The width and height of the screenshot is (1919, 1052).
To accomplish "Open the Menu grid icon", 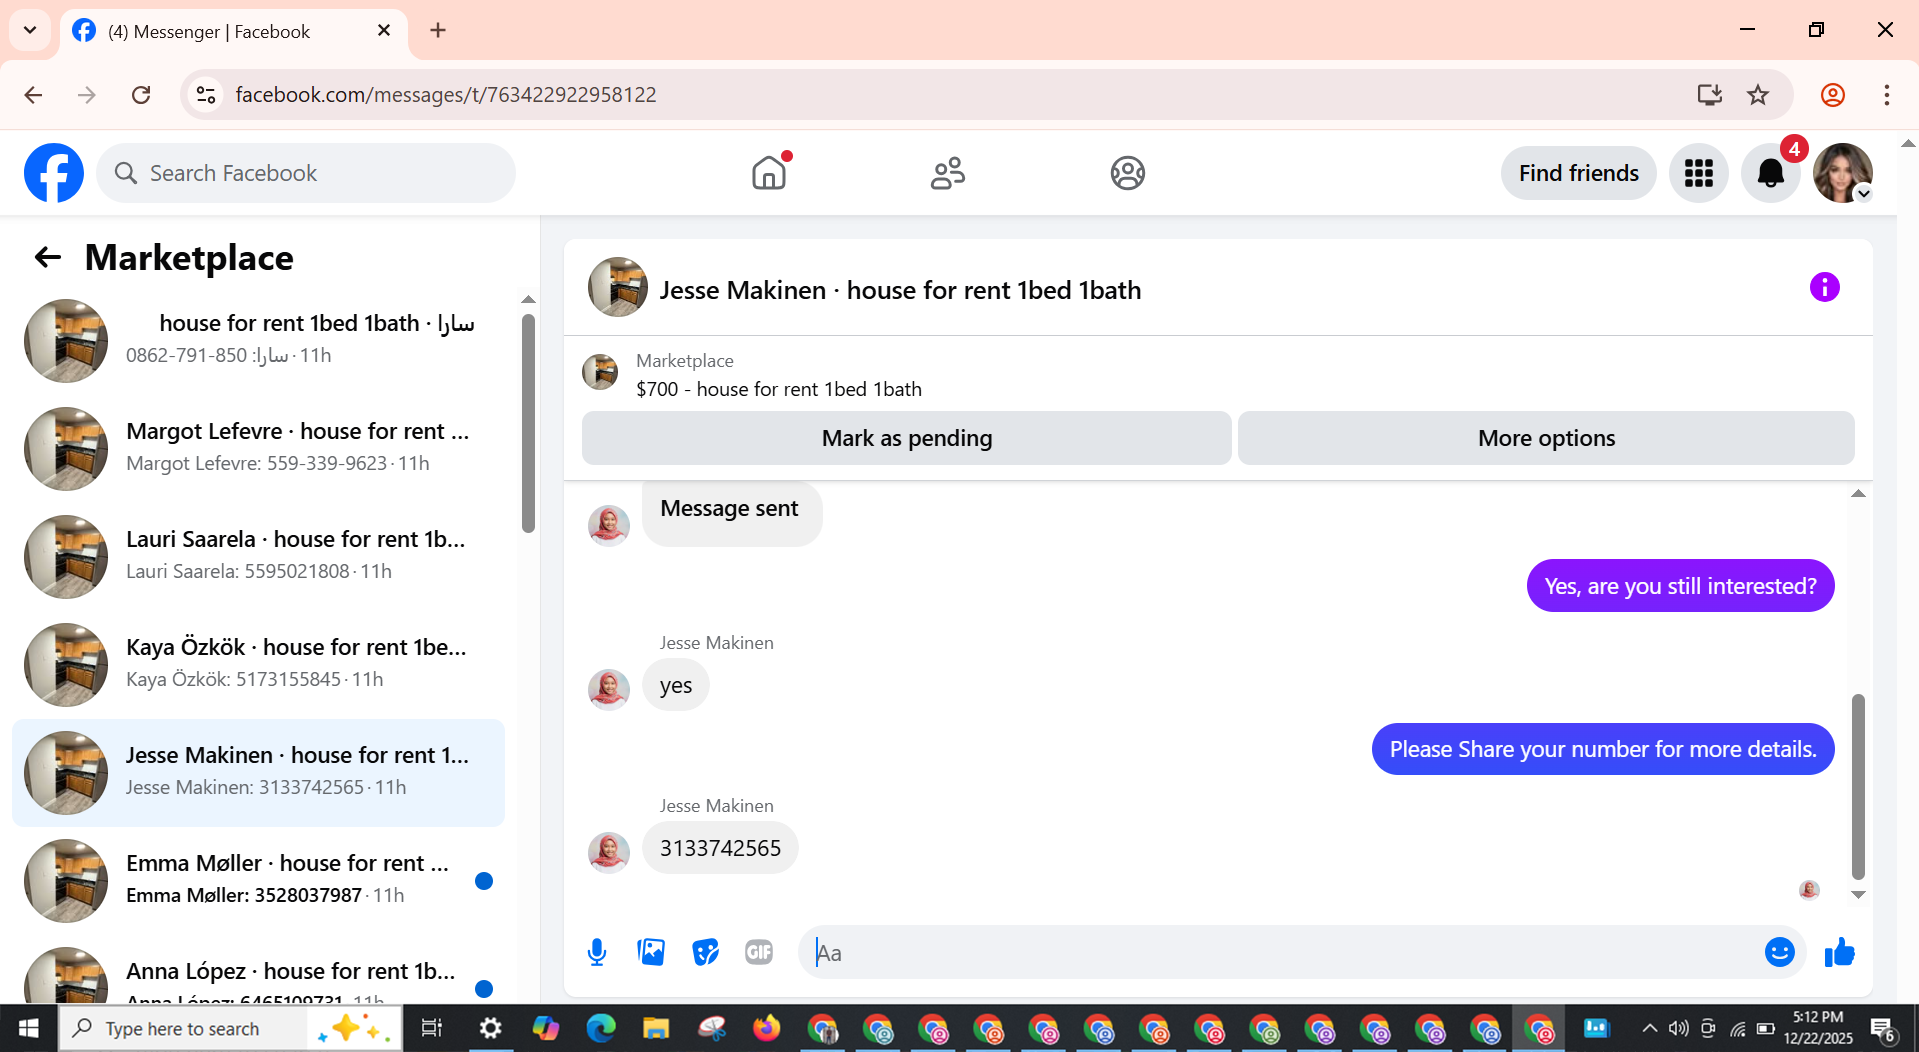I will pos(1698,173).
